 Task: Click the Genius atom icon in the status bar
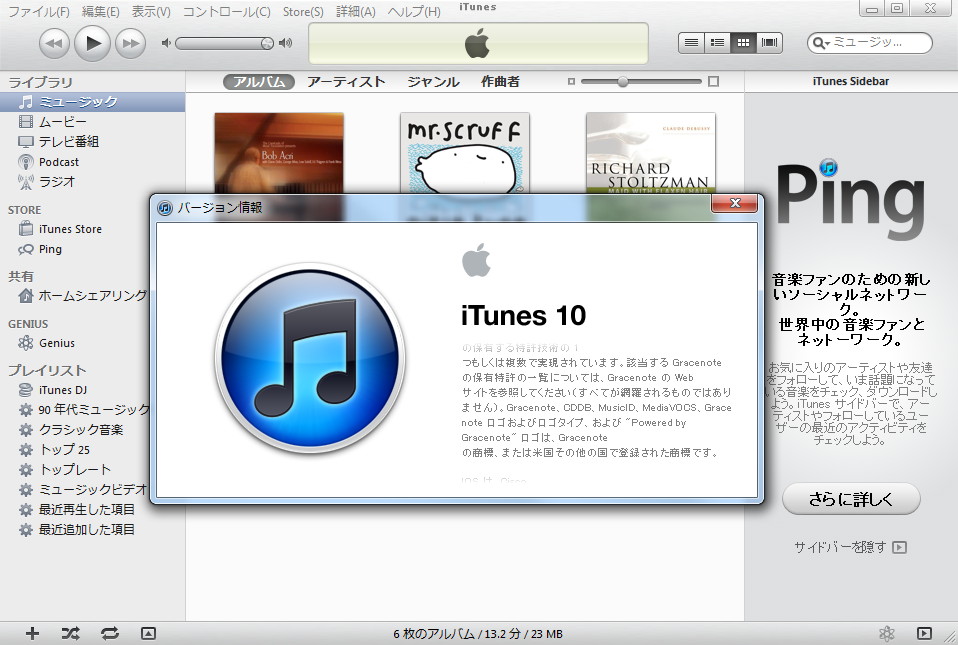click(886, 633)
